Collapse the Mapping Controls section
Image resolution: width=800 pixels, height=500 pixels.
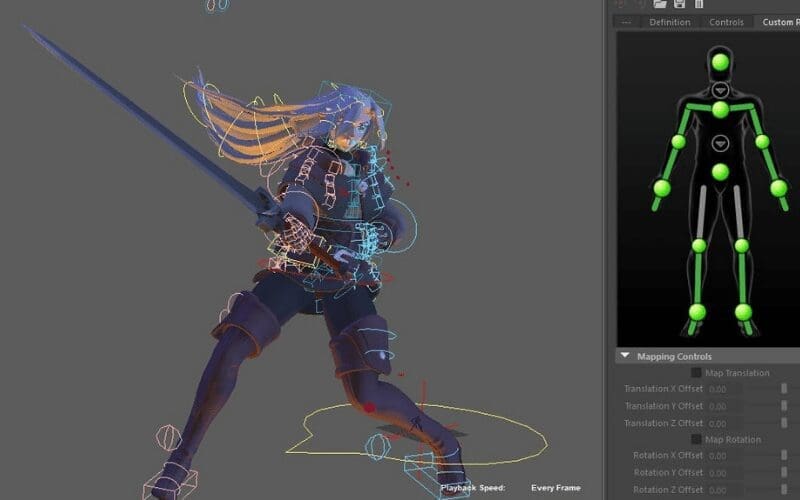point(625,355)
